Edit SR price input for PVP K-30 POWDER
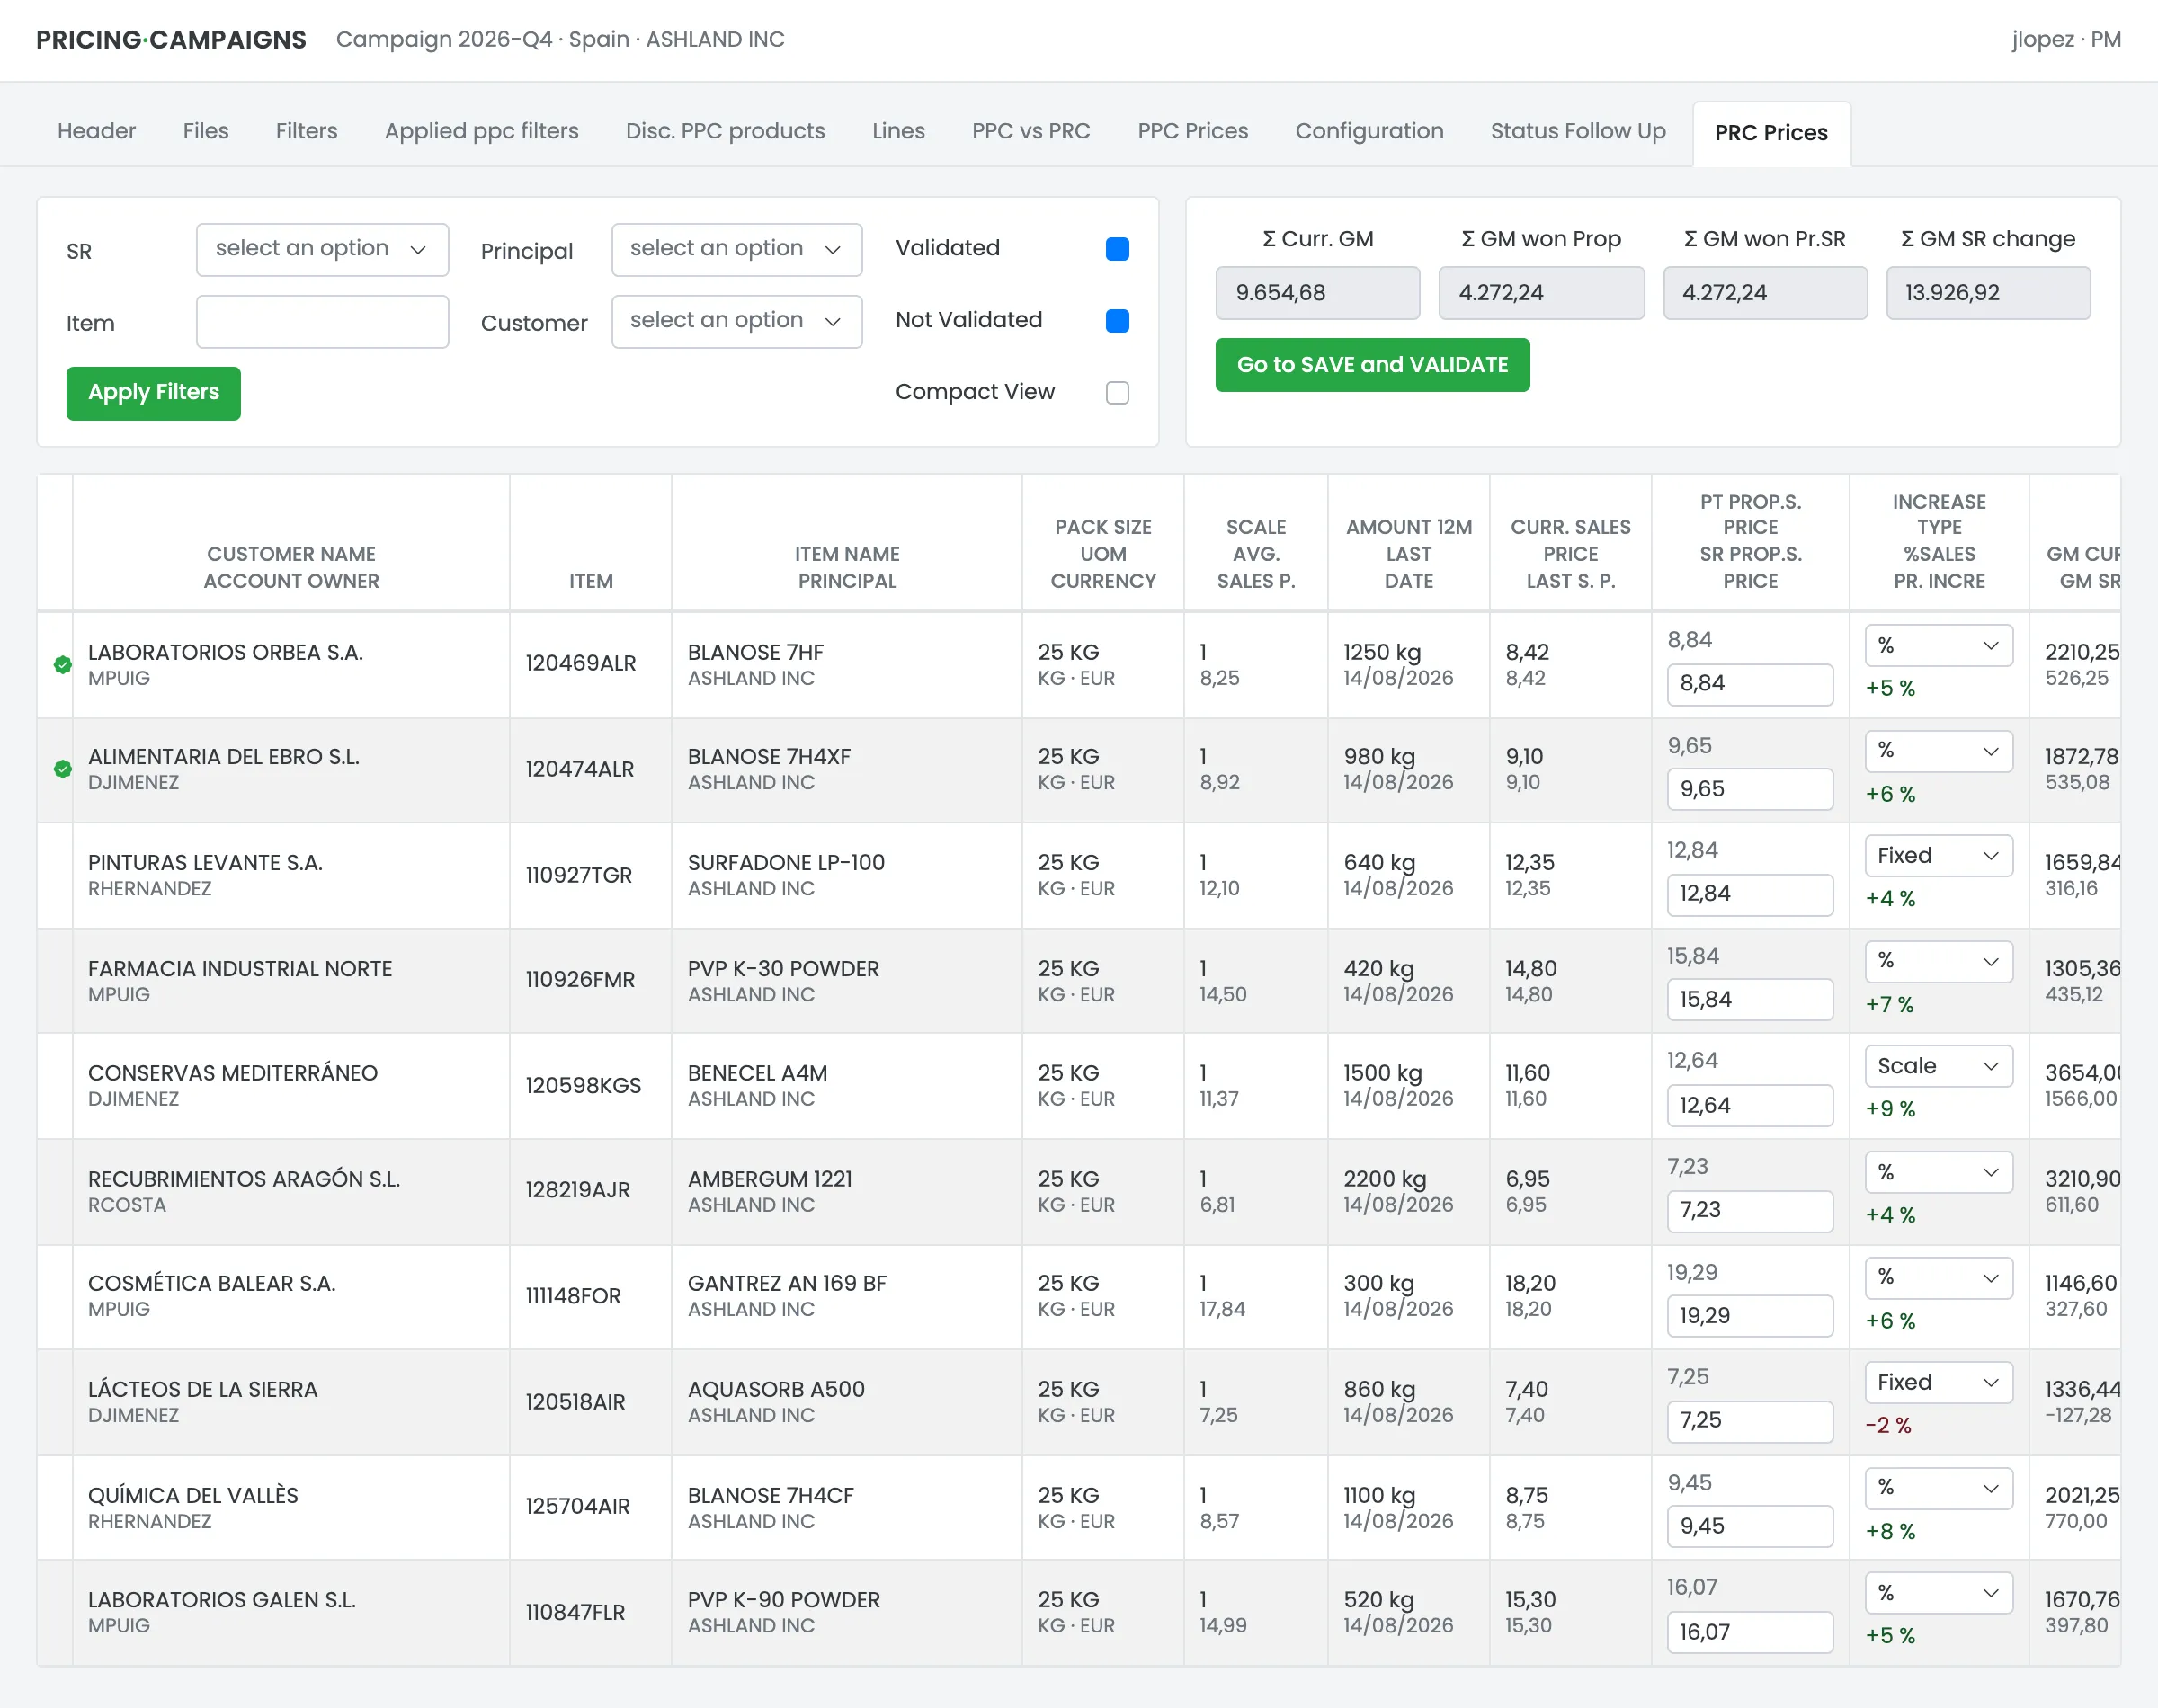The width and height of the screenshot is (2158, 1708). (x=1749, y=1000)
